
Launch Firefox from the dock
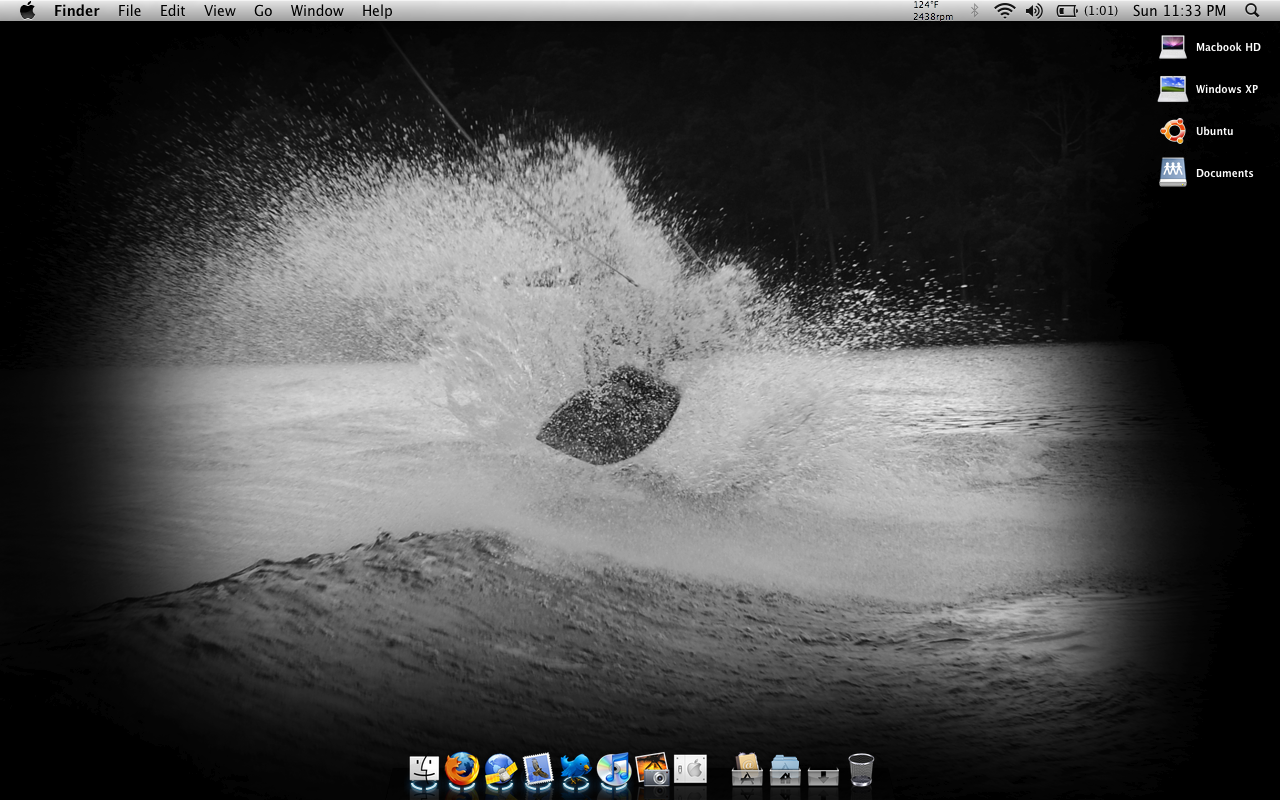point(462,770)
